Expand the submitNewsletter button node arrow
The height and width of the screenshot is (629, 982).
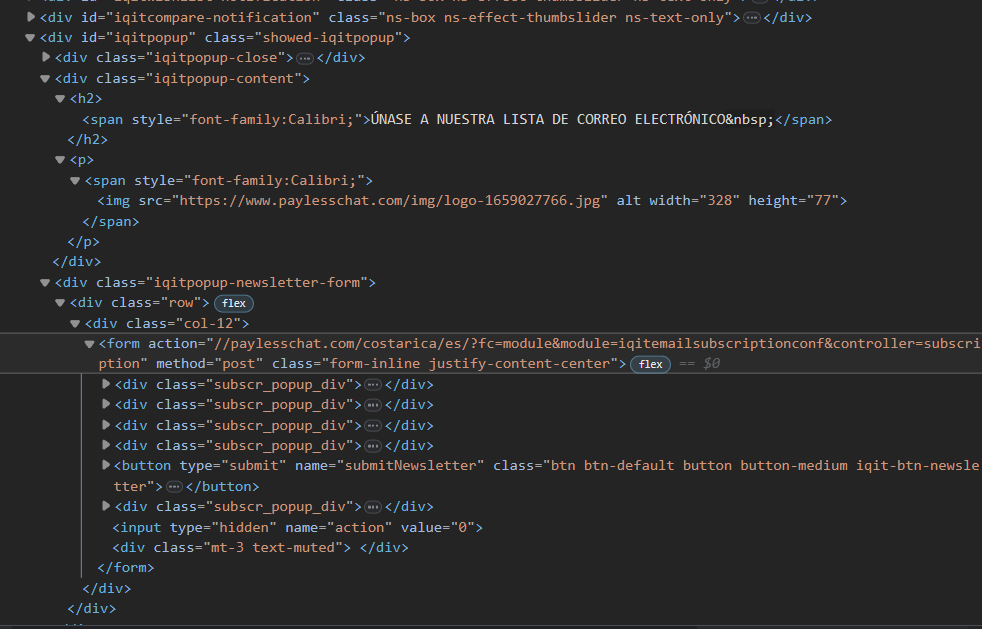106,465
